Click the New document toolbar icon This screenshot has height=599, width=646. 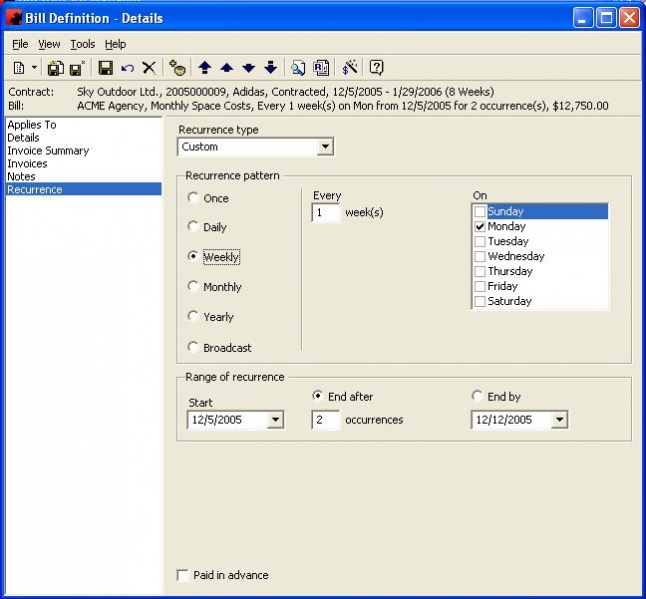(x=19, y=68)
